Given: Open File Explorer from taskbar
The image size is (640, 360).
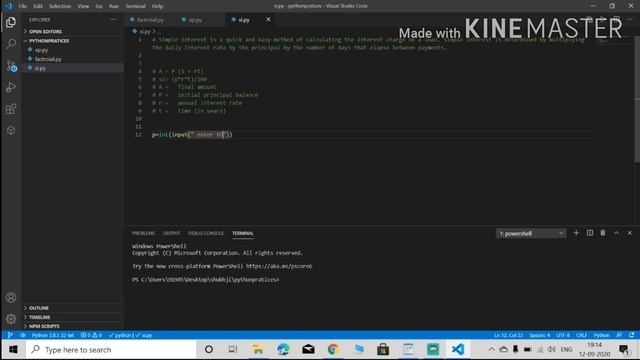Looking at the screenshot, I should tap(258, 350).
